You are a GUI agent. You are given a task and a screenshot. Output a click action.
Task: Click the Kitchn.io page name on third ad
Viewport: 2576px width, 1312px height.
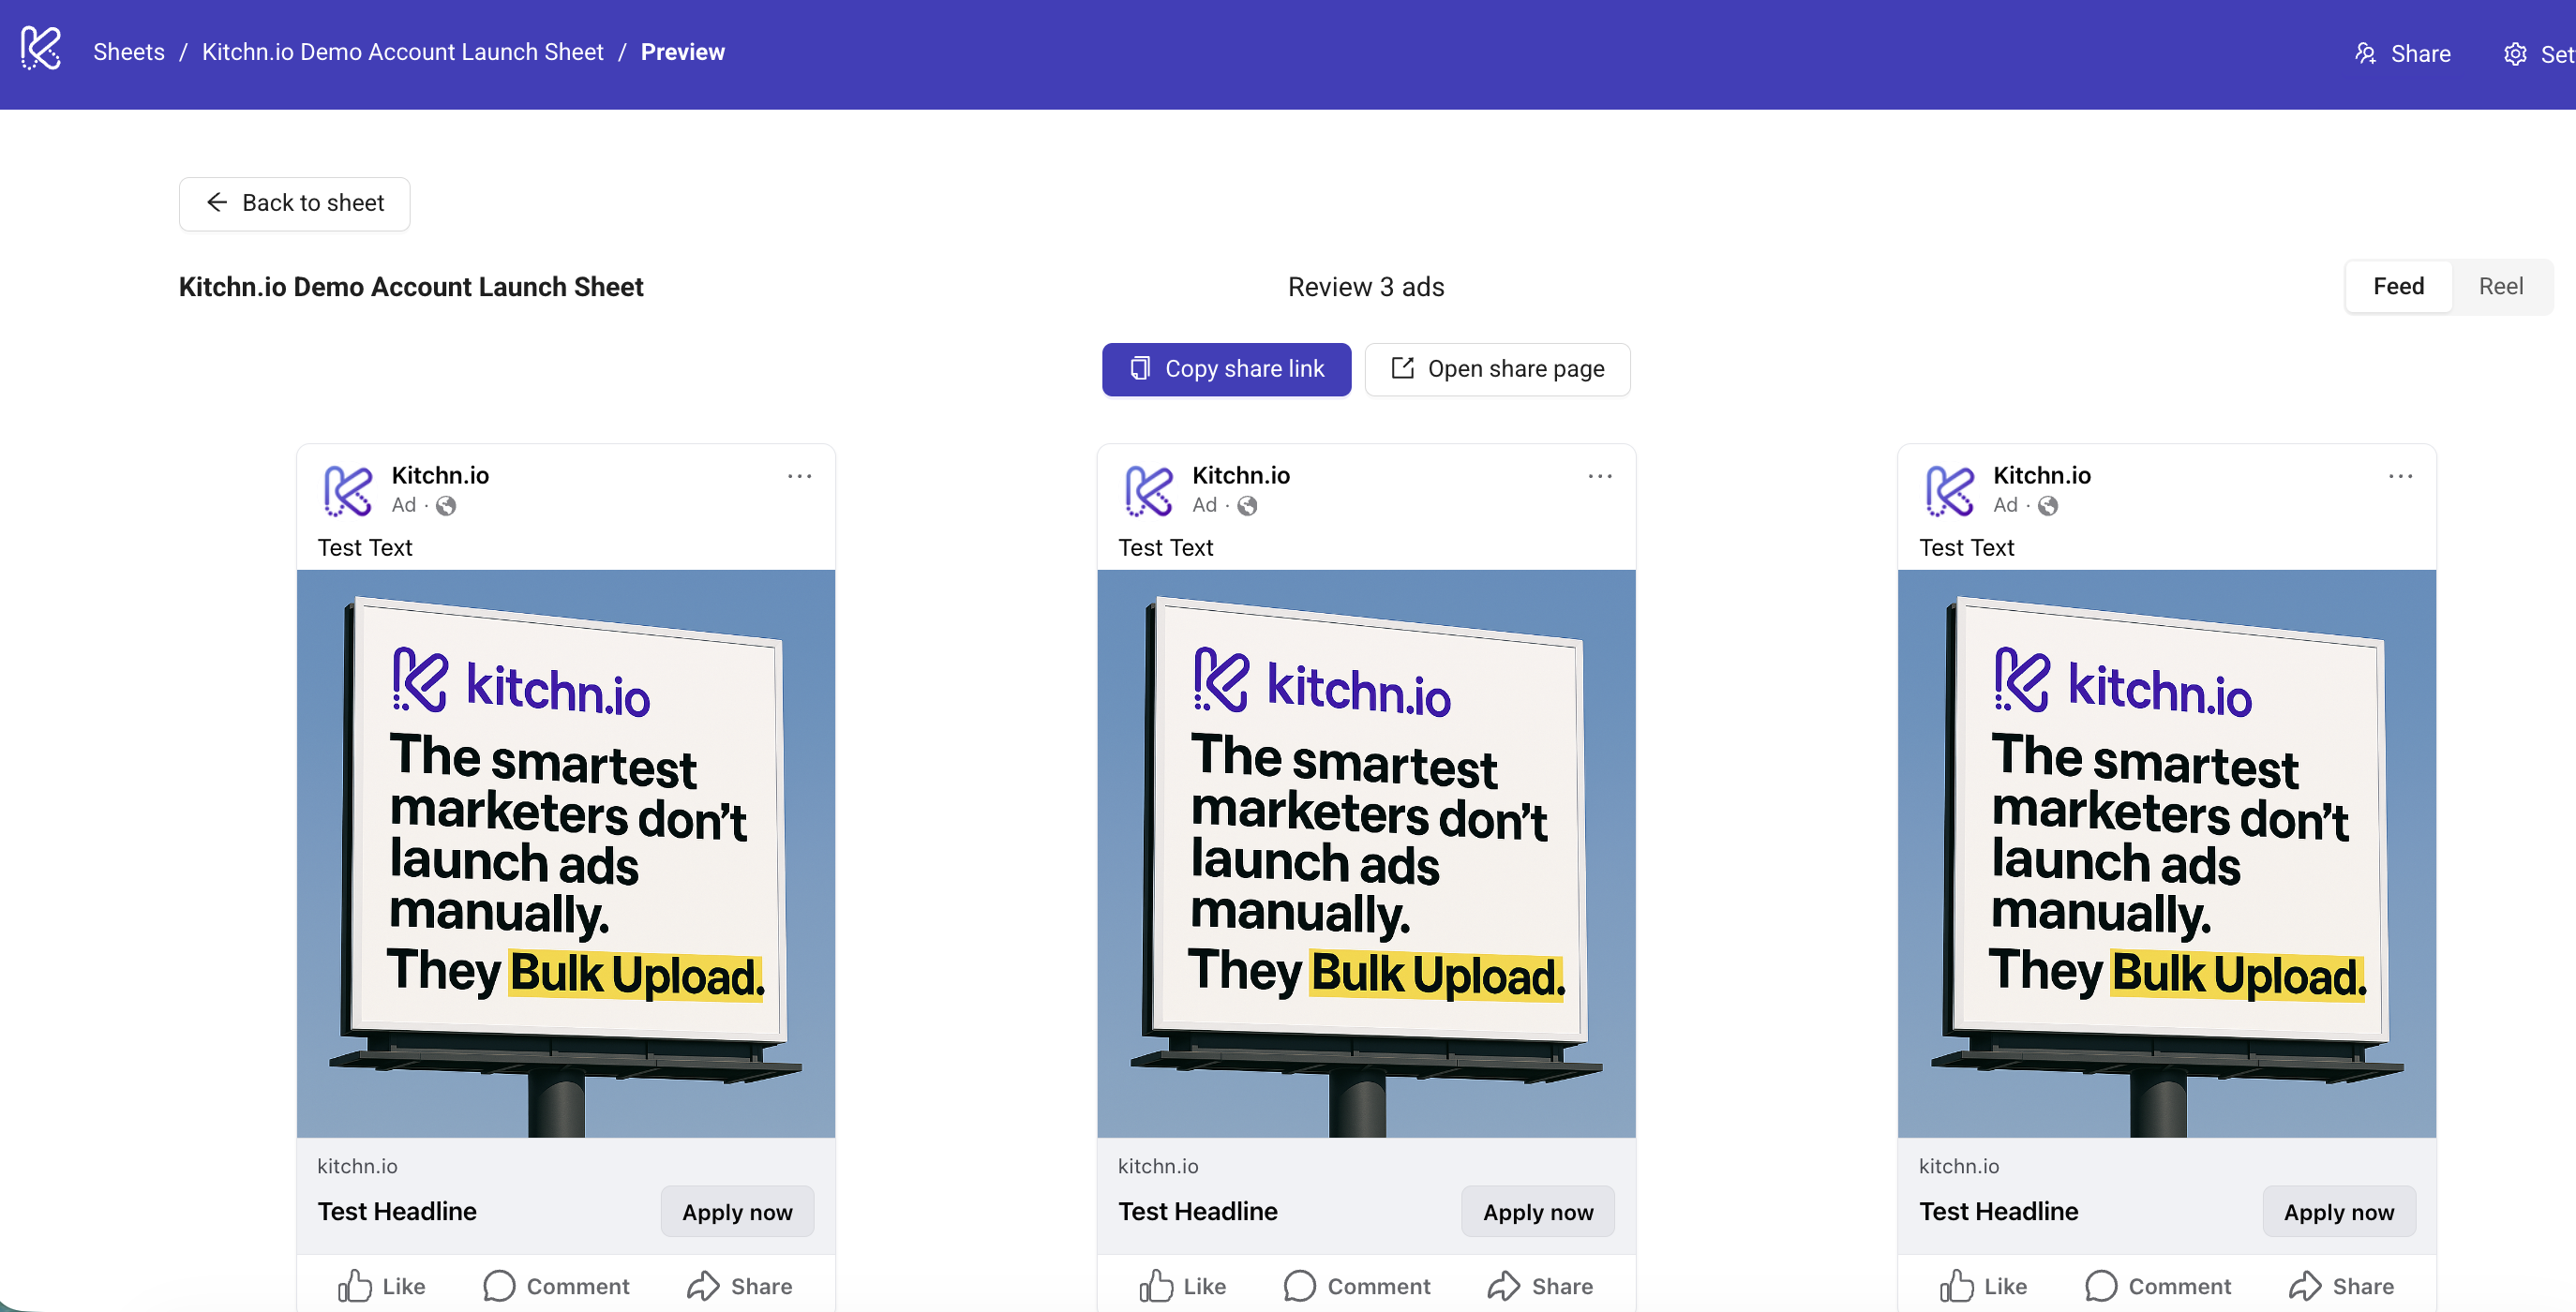coord(2042,475)
